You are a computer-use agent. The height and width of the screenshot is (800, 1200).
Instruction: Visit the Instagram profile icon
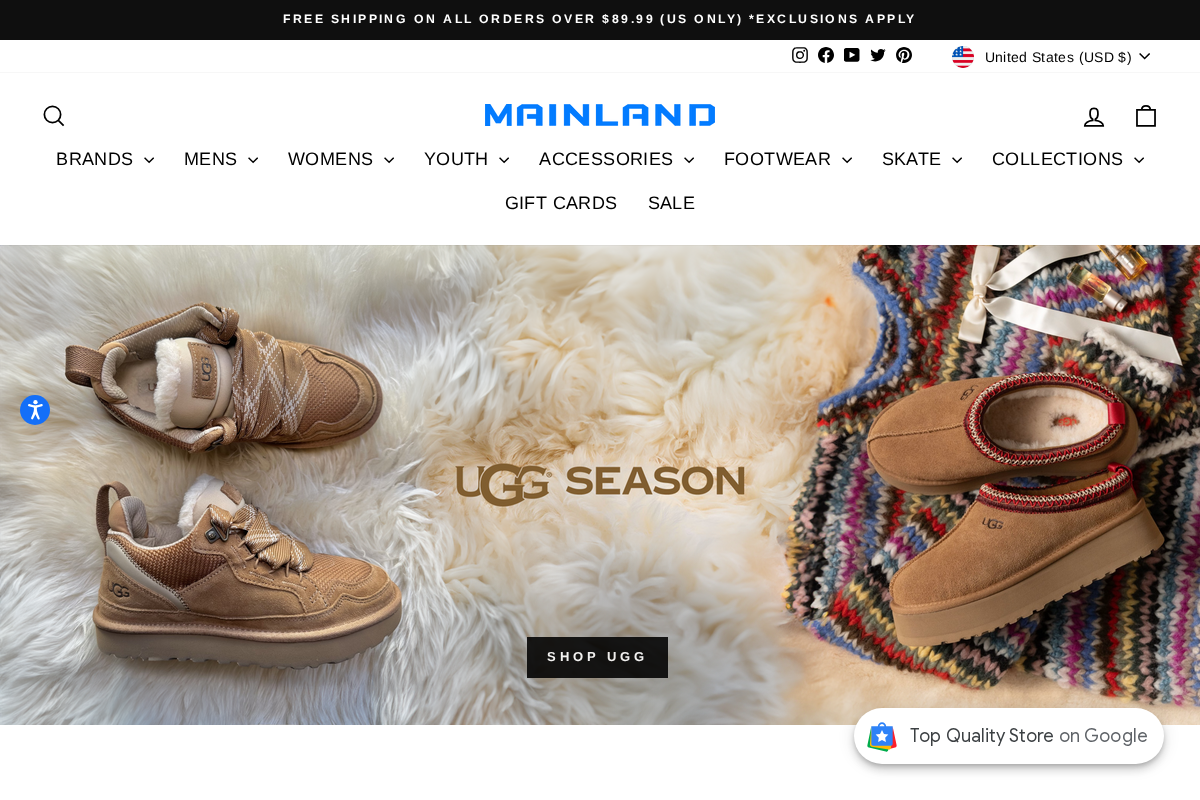tap(800, 55)
